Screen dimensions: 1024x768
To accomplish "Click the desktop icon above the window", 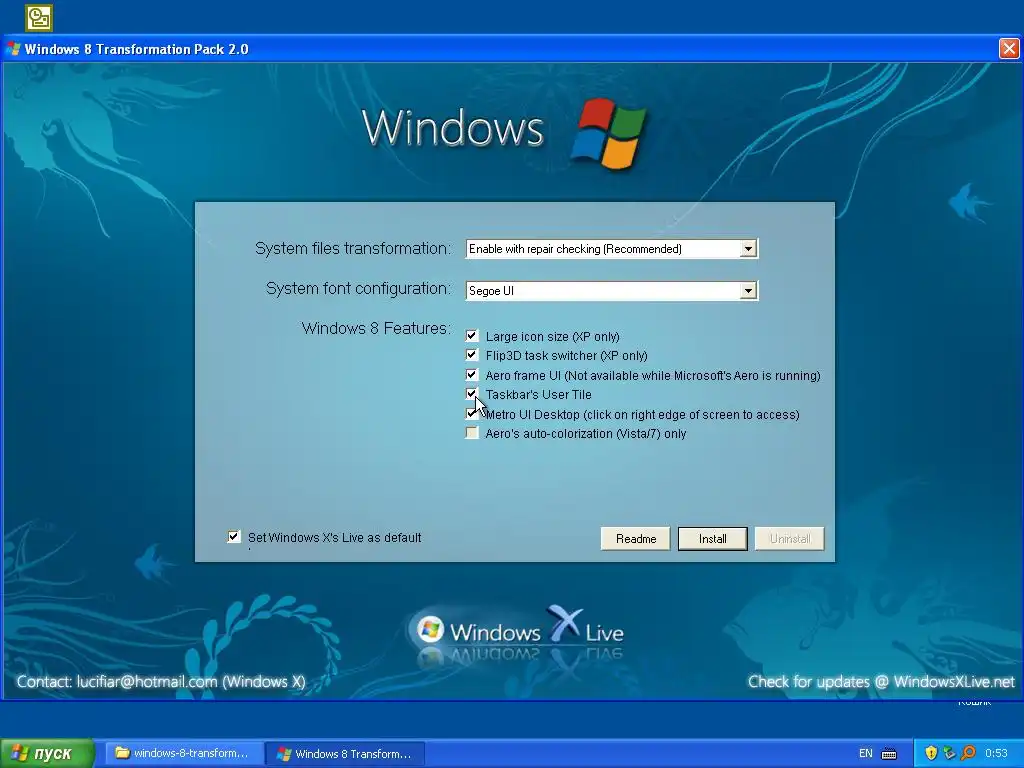I will pos(39,18).
